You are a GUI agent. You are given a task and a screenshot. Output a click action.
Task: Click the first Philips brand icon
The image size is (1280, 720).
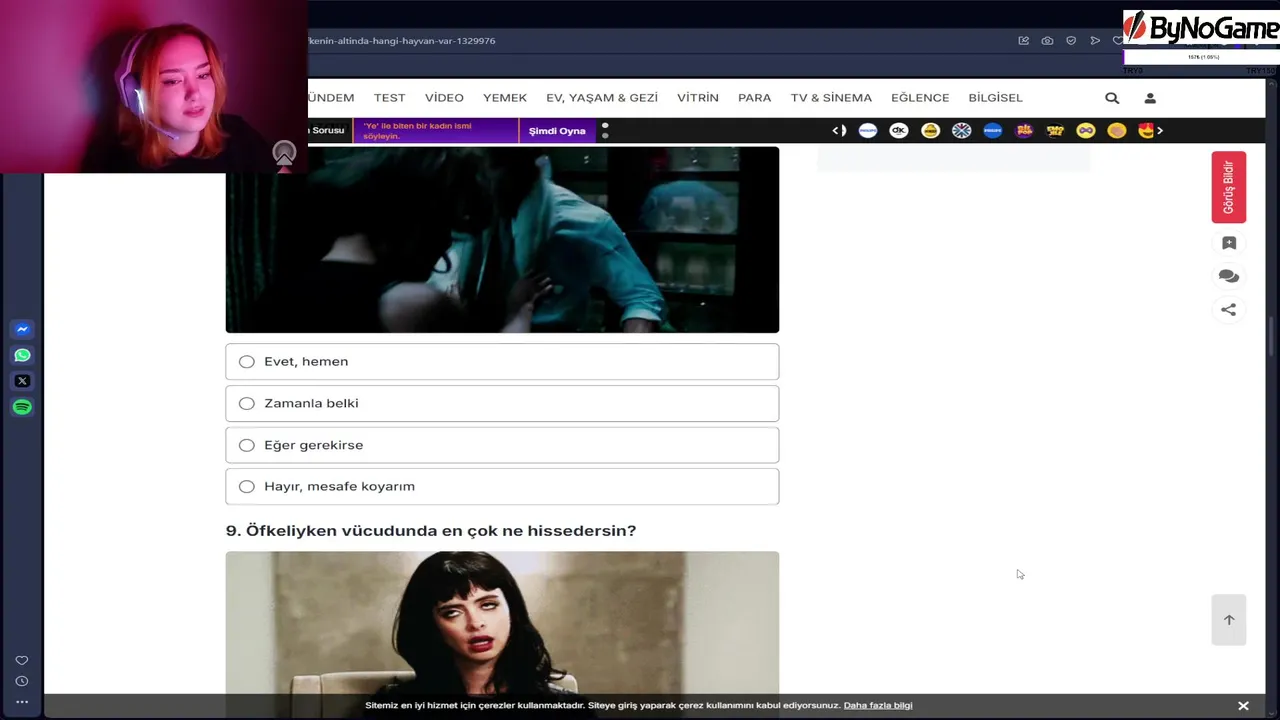[868, 131]
